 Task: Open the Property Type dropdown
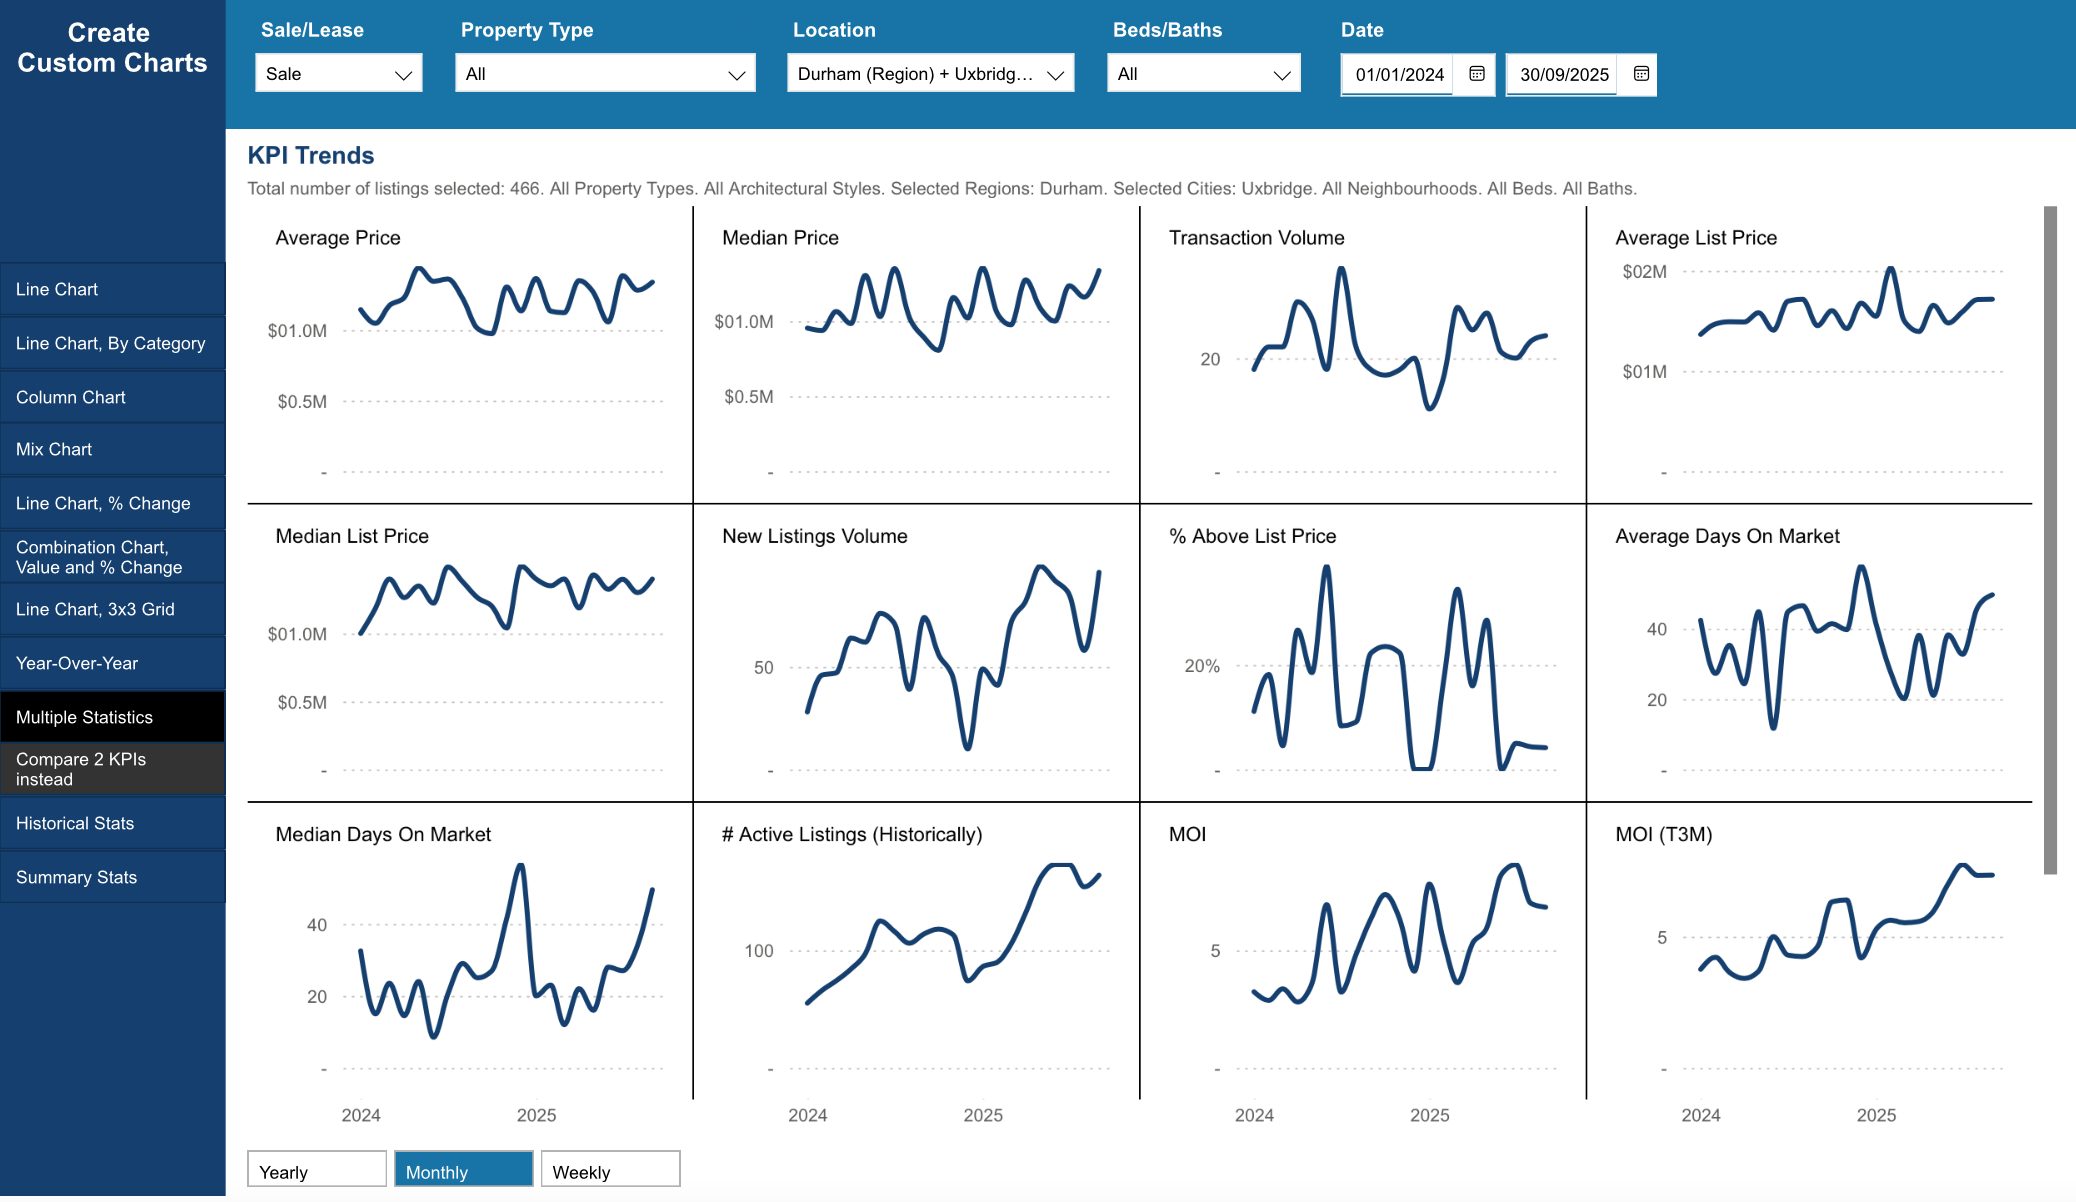pos(604,74)
